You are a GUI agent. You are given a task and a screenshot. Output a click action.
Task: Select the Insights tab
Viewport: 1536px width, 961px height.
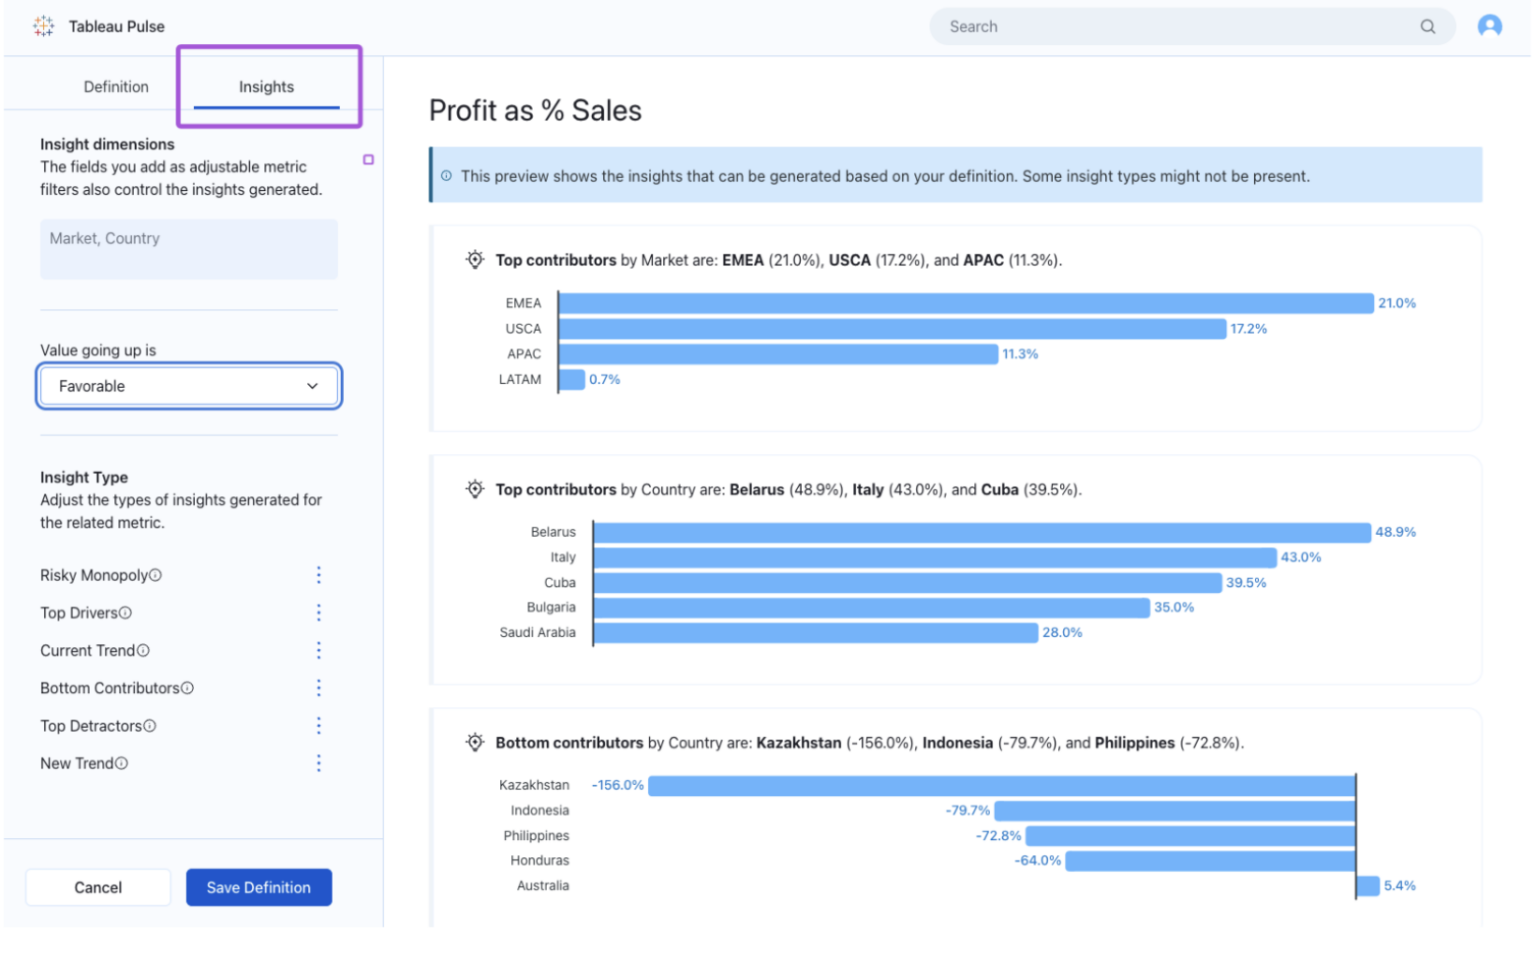pos(265,86)
